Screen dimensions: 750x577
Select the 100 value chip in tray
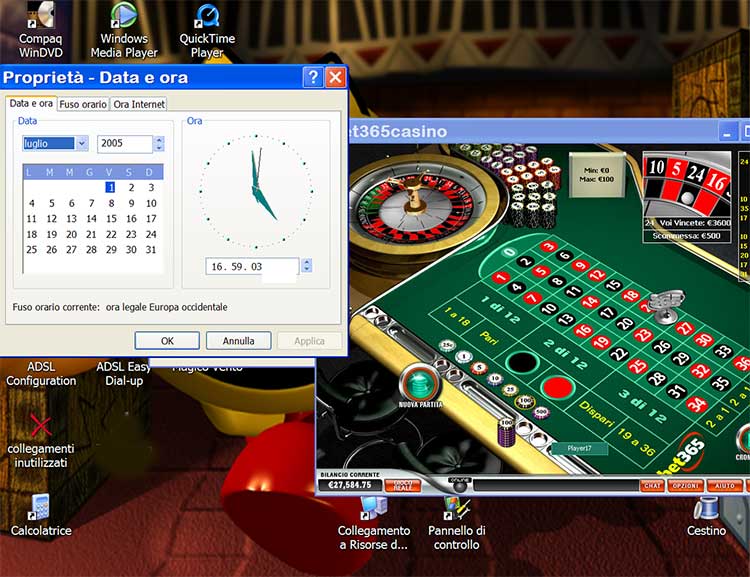click(x=526, y=400)
